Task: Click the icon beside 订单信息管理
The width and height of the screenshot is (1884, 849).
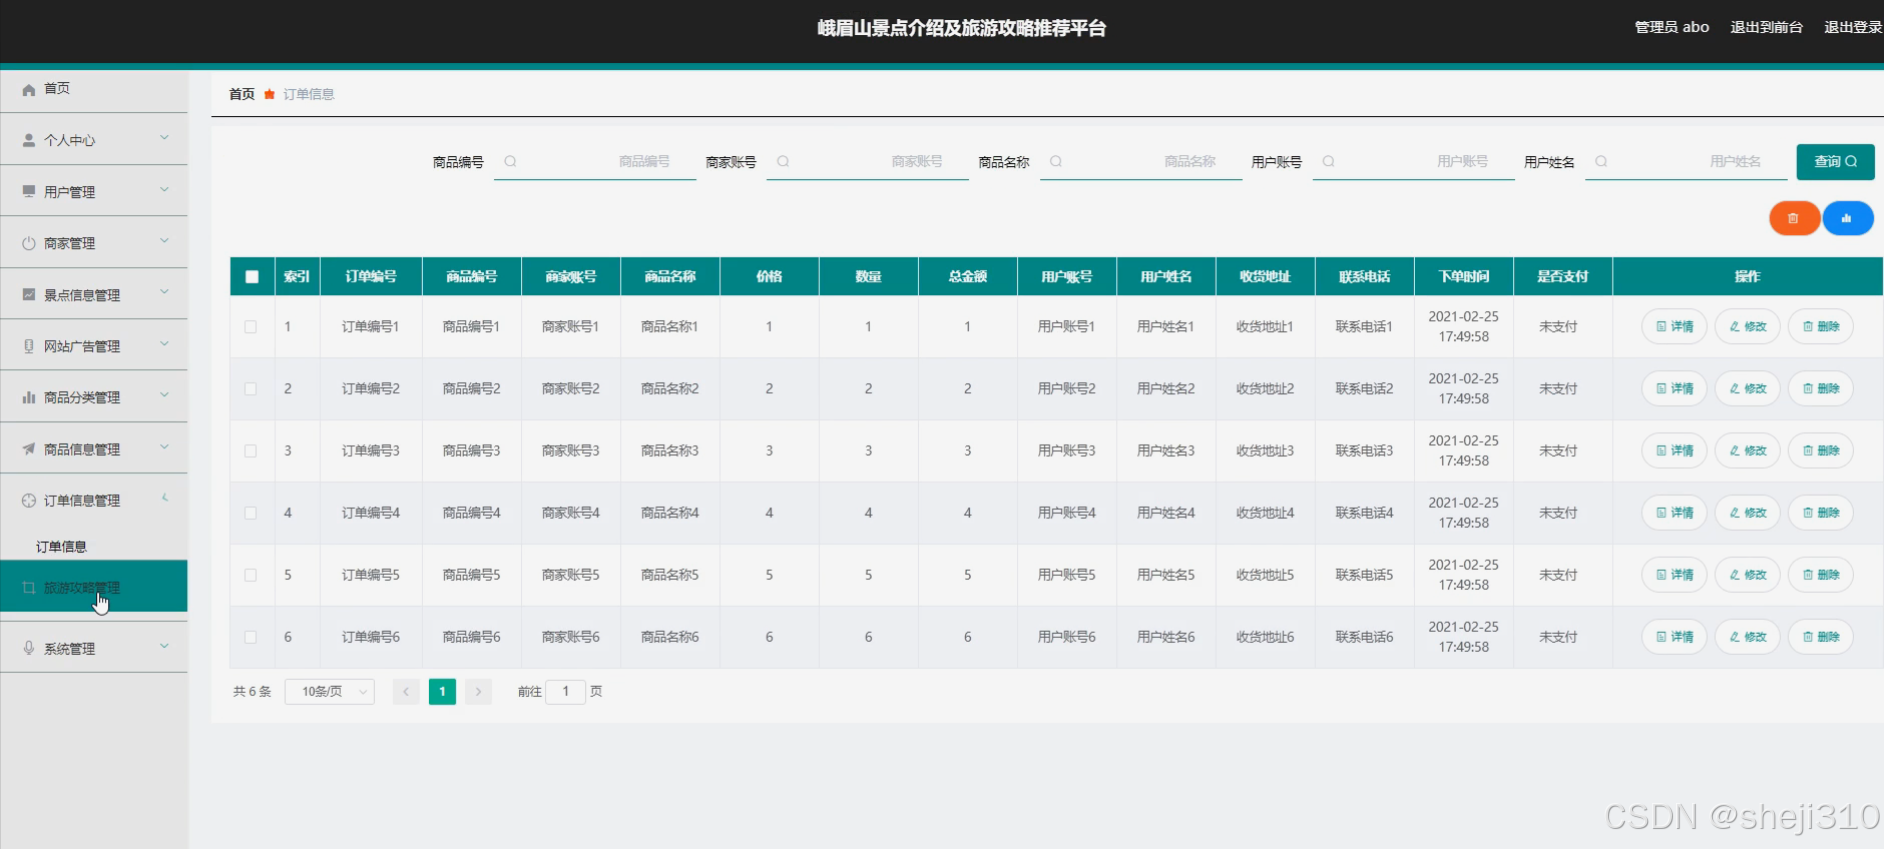Action: (29, 500)
